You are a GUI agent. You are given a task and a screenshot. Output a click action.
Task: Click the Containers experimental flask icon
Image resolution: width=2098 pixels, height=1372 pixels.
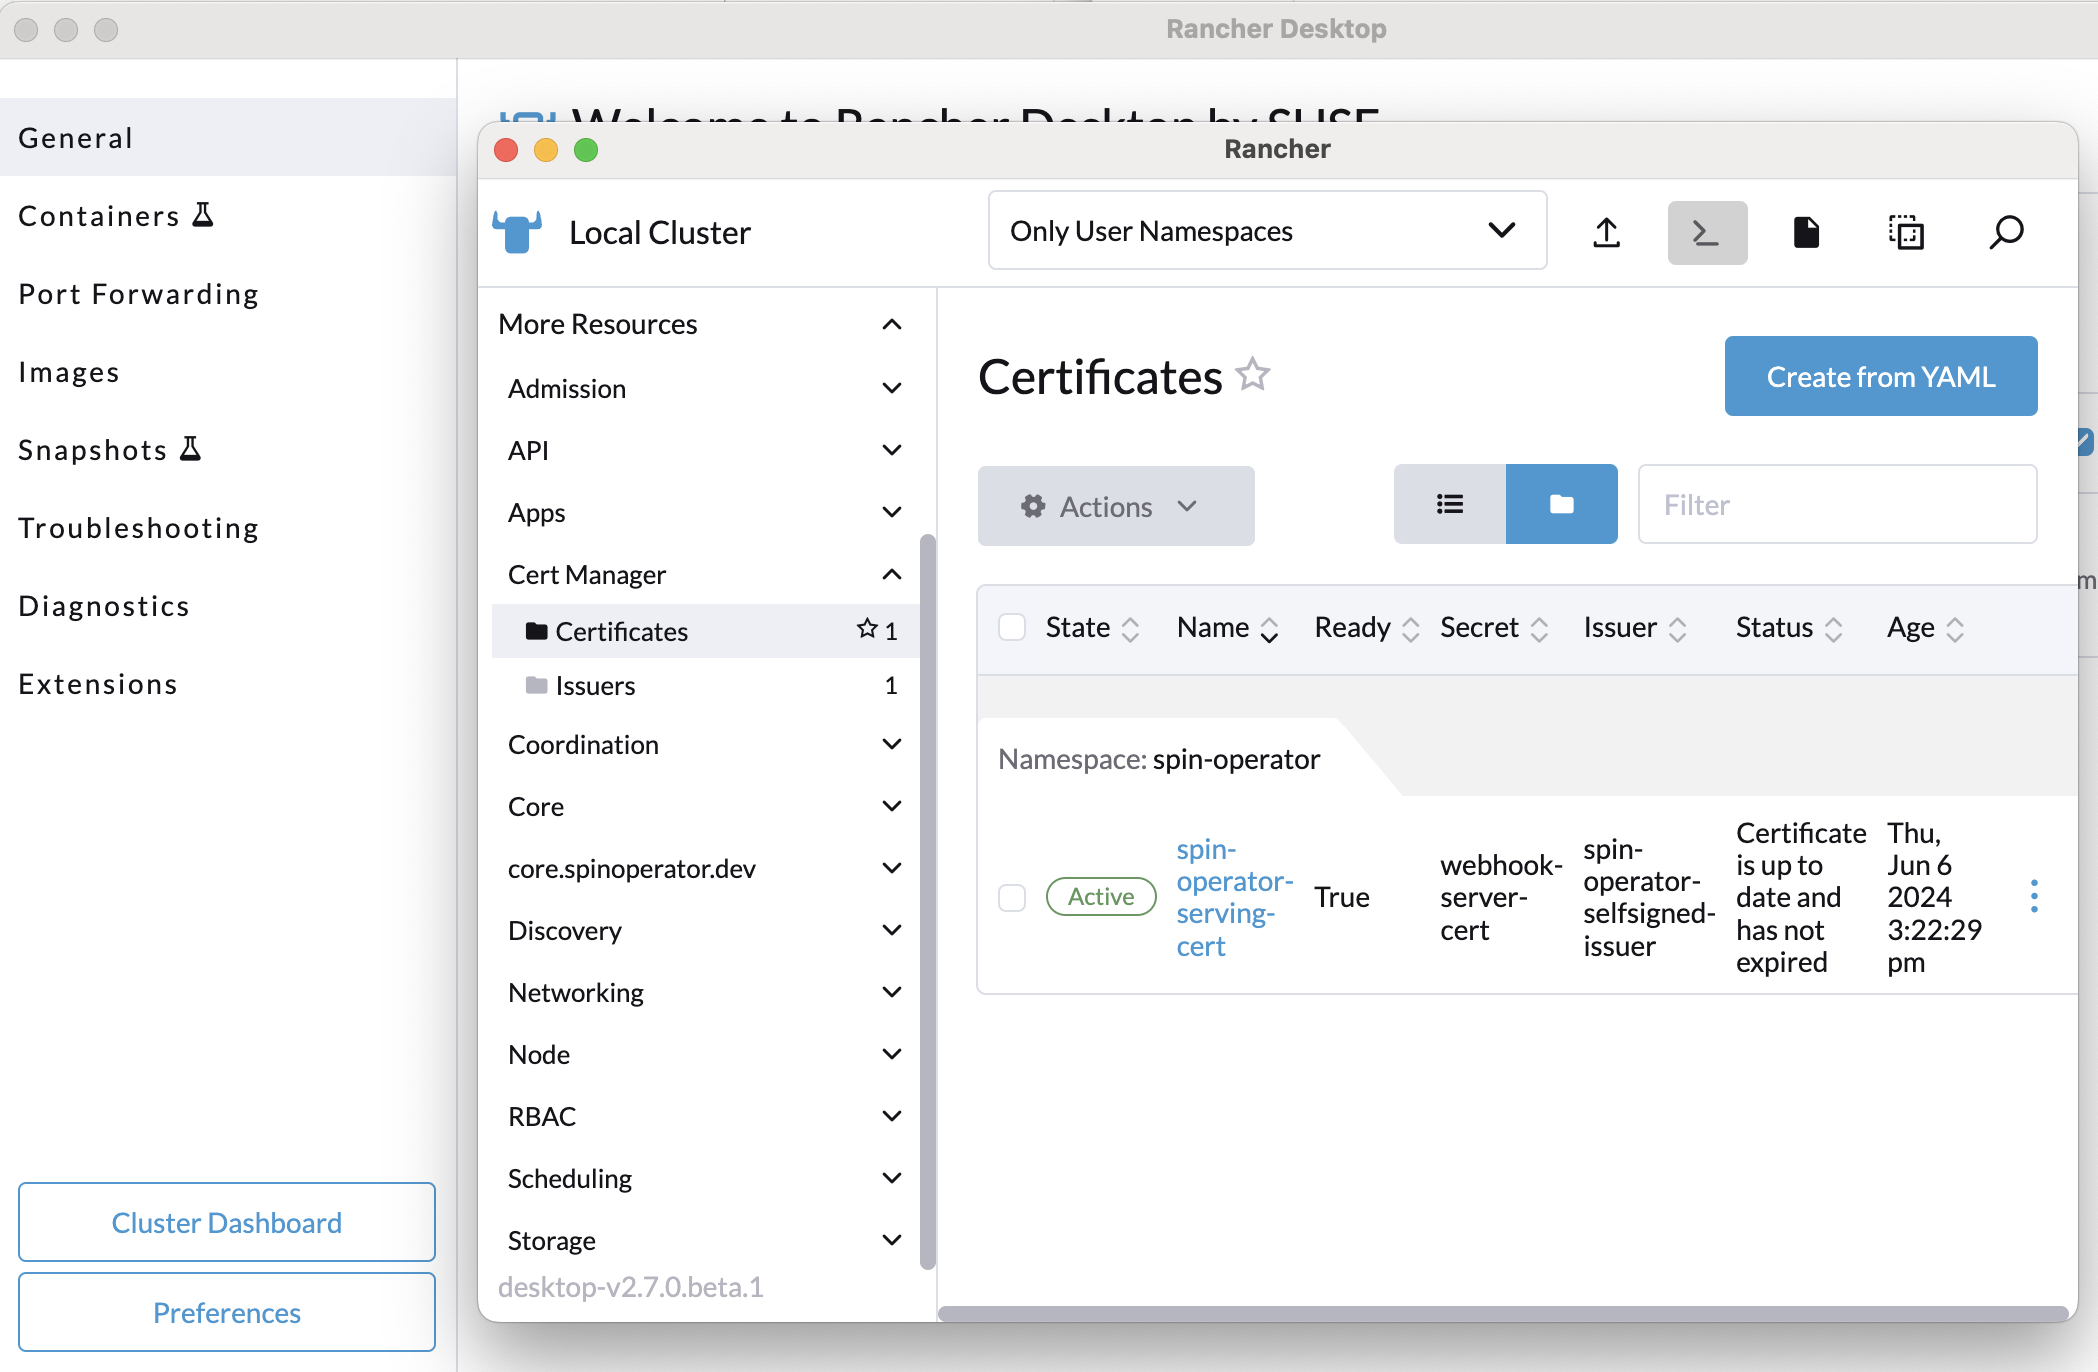(x=203, y=215)
